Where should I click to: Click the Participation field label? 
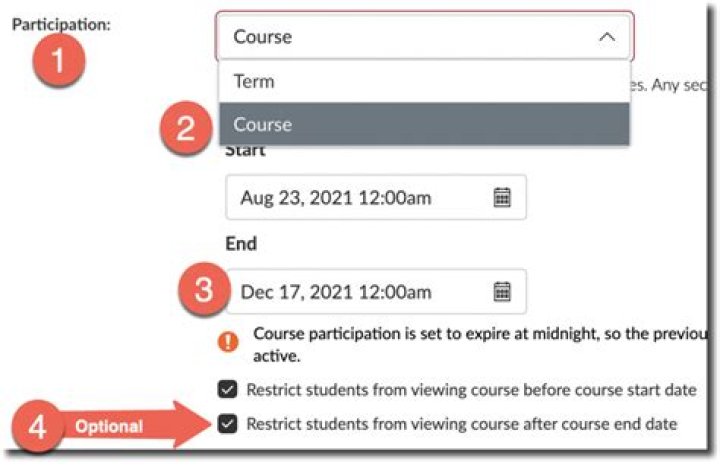point(60,23)
